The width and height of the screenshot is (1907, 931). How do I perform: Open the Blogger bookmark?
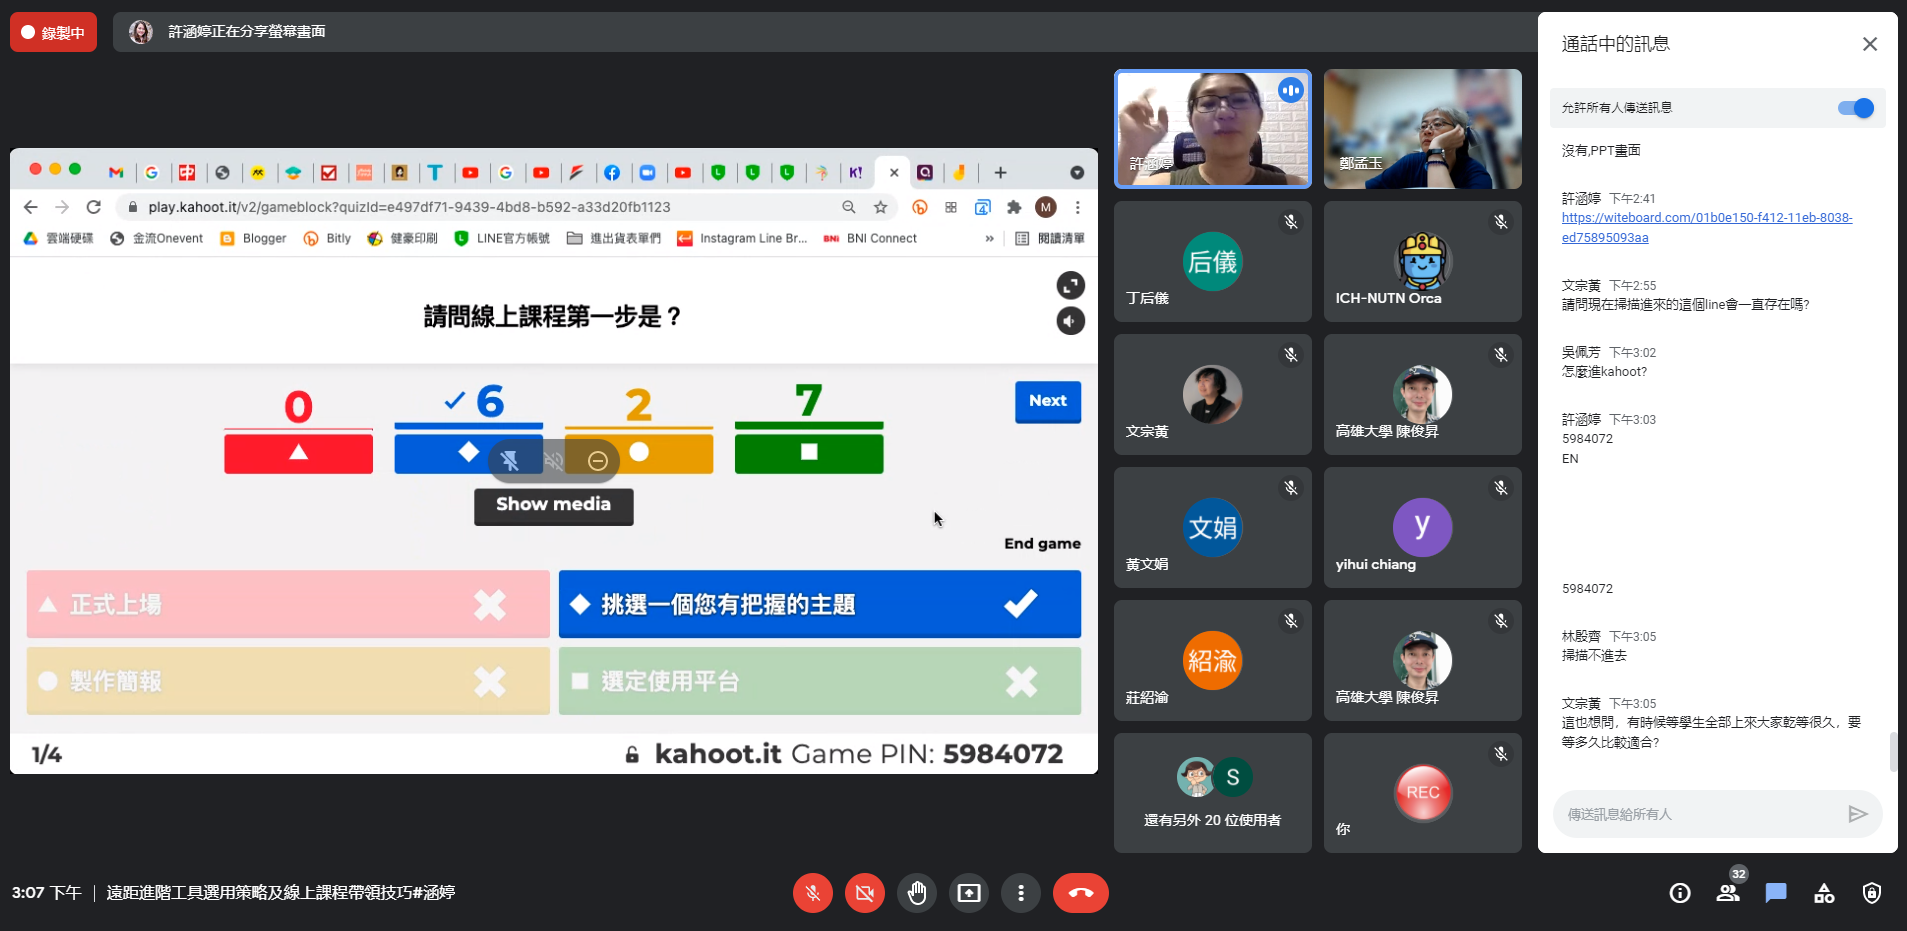click(x=253, y=238)
